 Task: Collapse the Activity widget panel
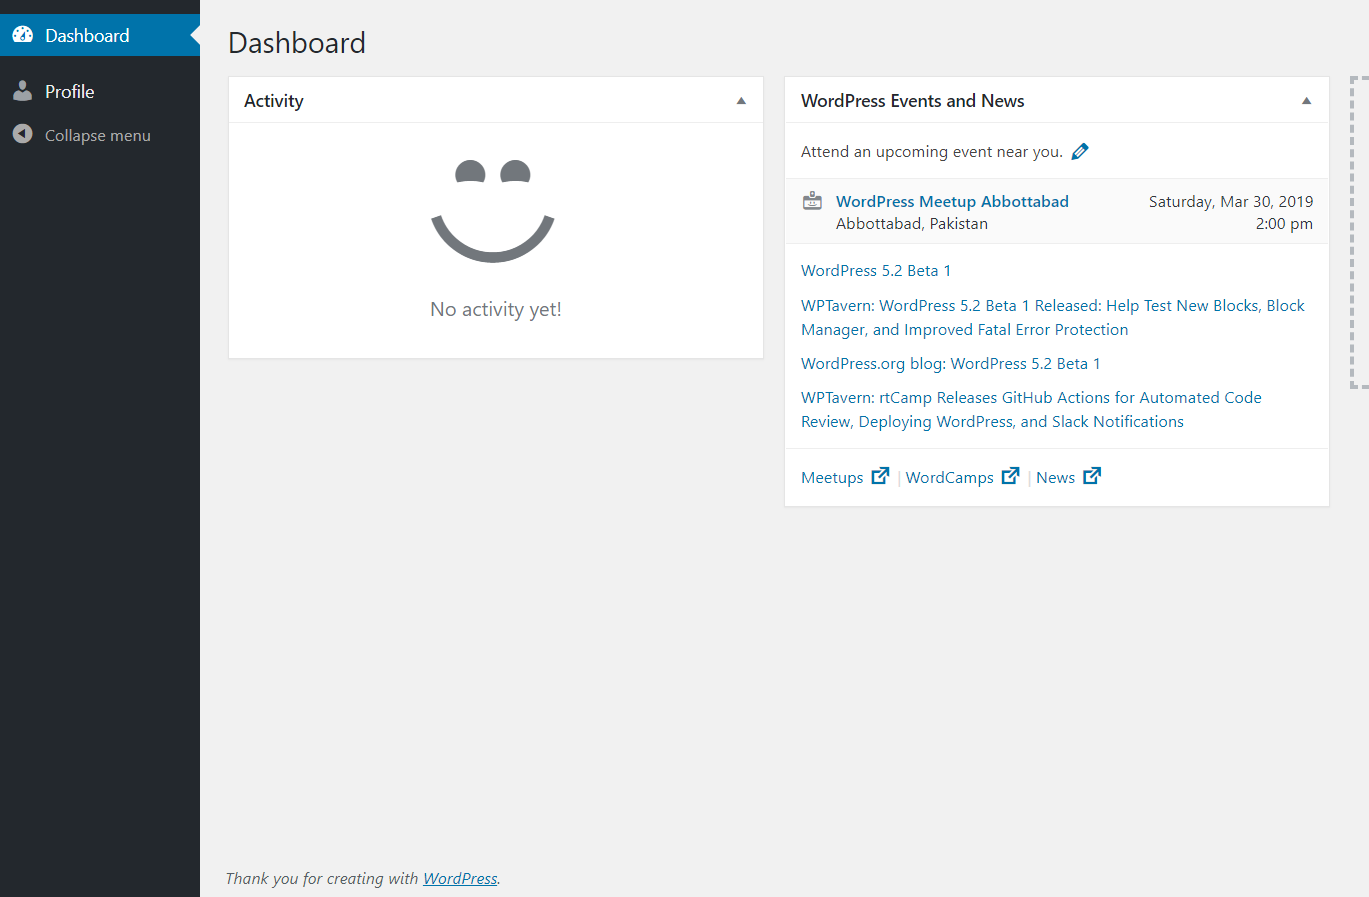click(741, 101)
